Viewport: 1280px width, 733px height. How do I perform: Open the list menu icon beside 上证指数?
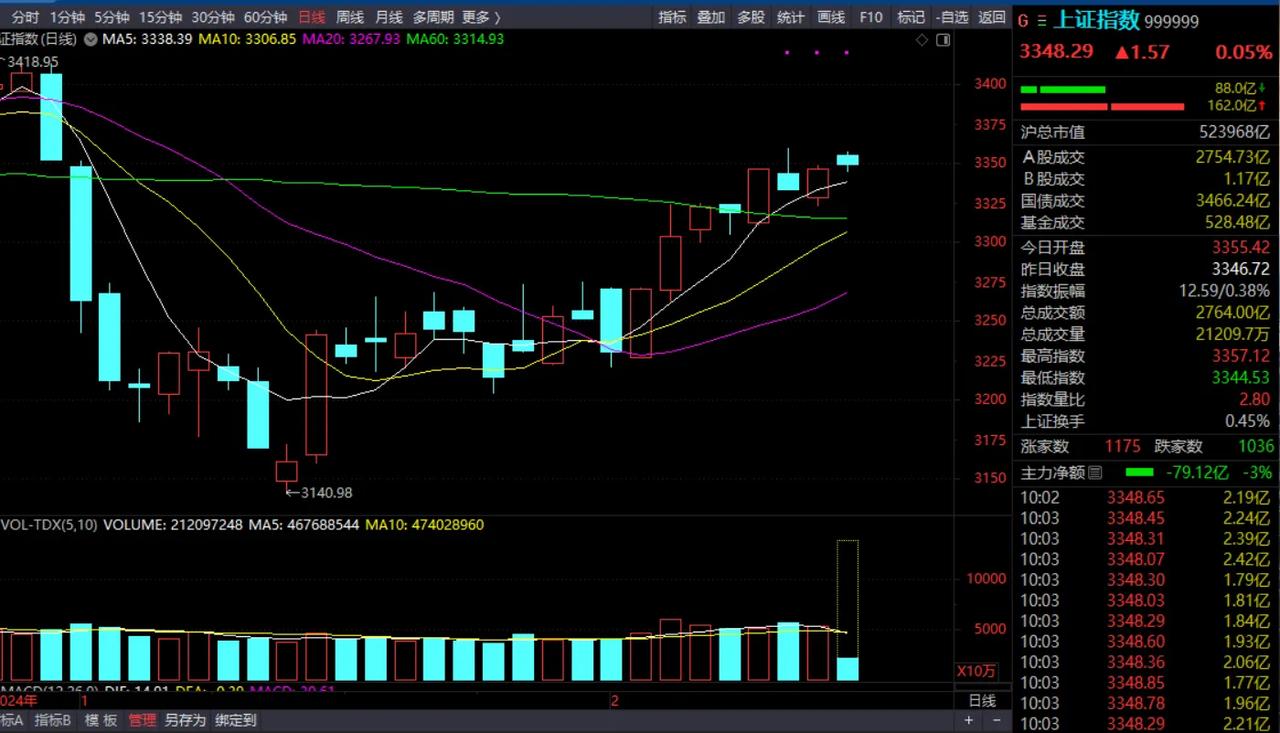[1042, 20]
